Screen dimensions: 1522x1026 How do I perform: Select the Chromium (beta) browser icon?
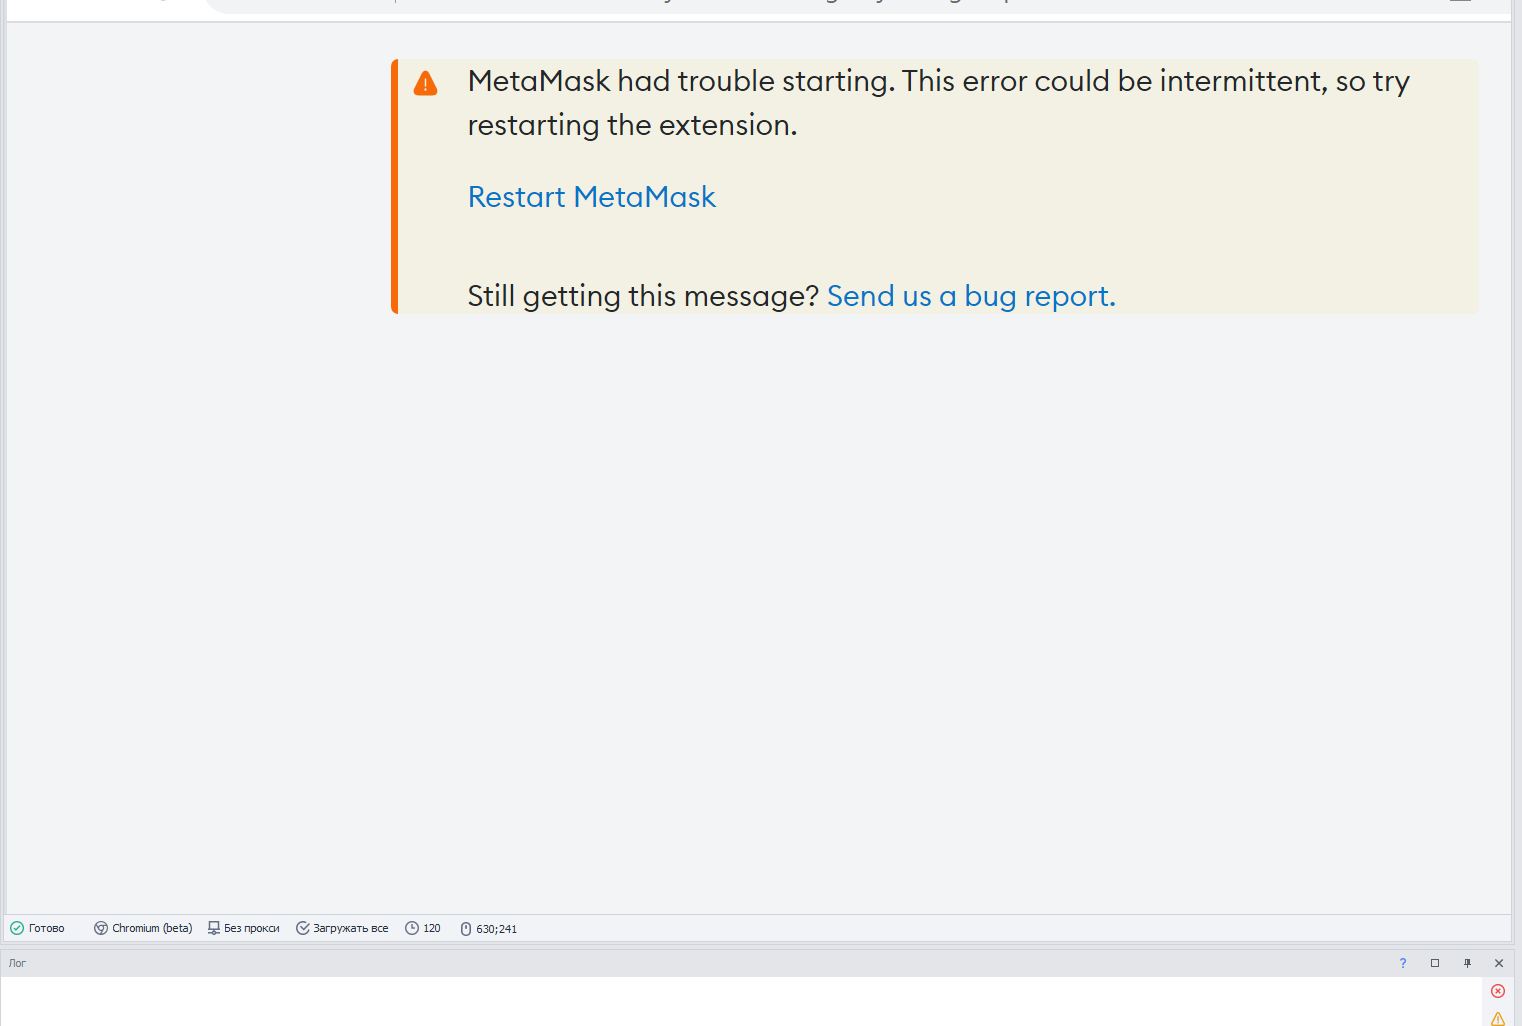101,928
